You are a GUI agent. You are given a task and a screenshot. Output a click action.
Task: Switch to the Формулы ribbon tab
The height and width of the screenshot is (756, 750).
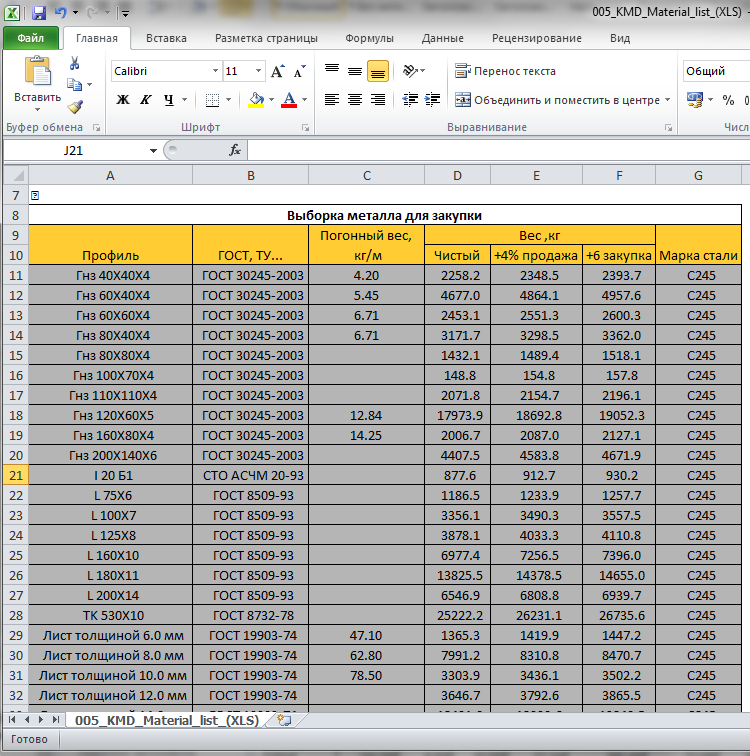369,39
